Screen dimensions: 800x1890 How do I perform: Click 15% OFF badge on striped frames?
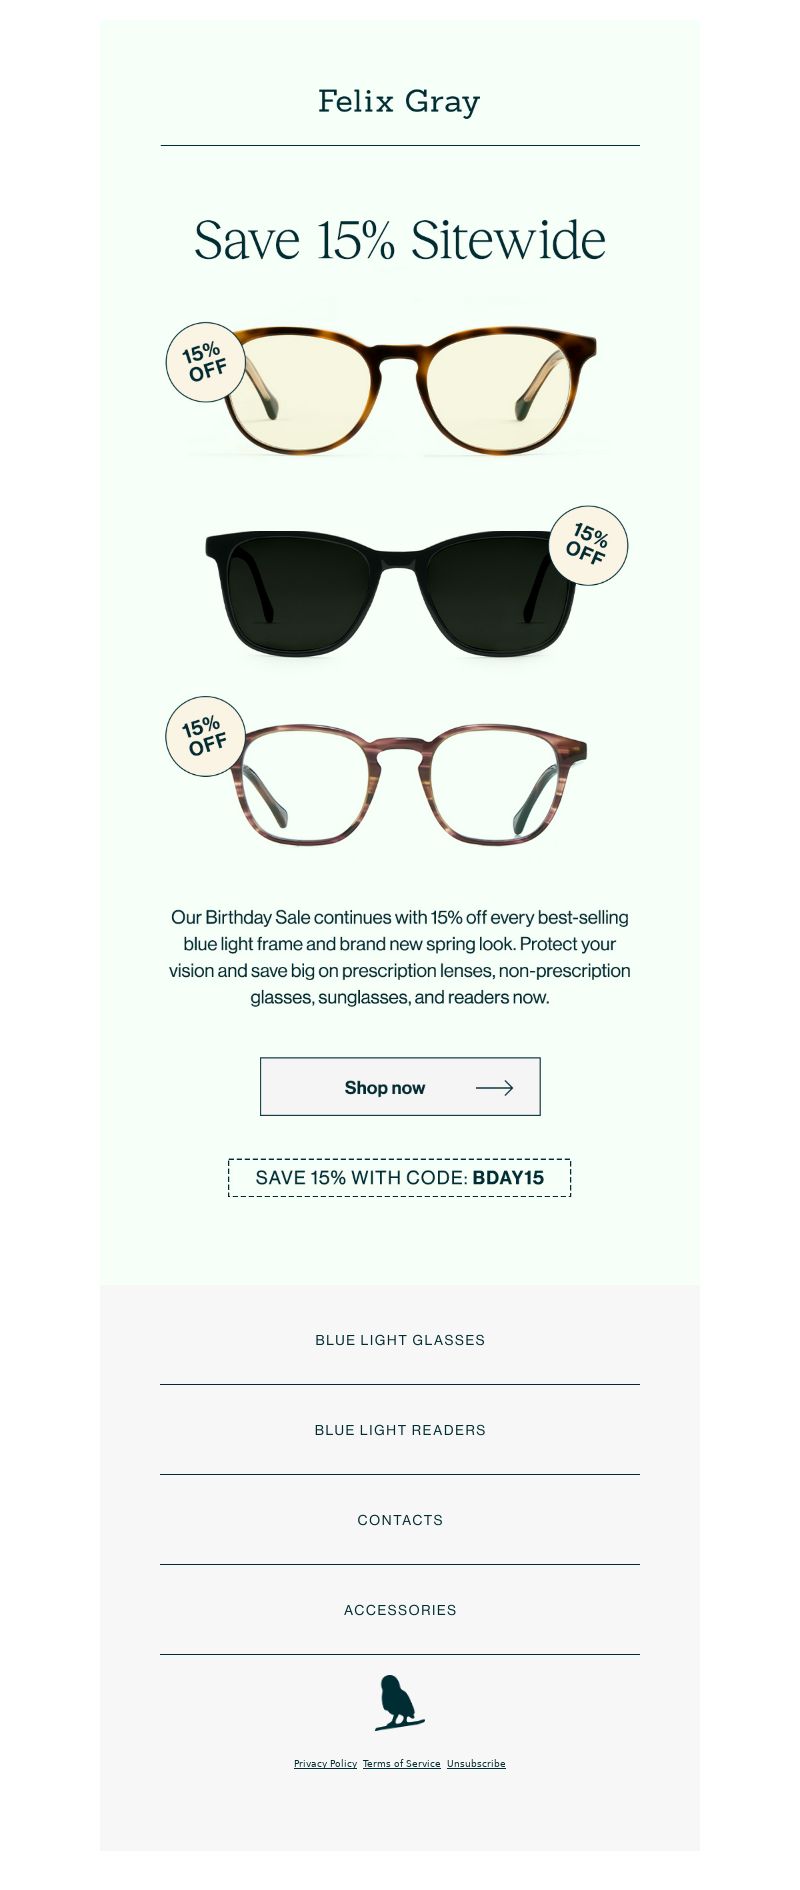(205, 736)
